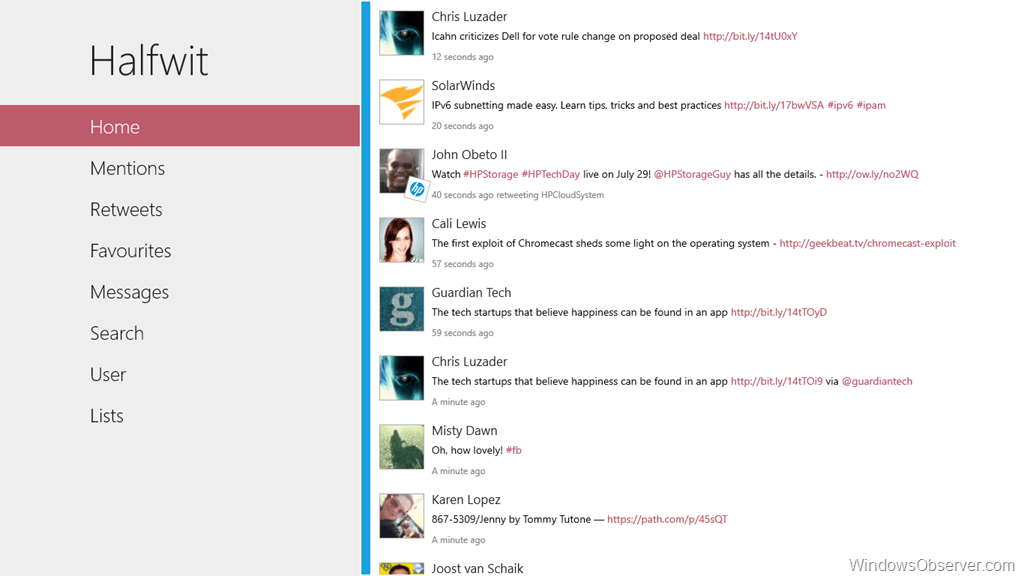Open link http://bit.ly/17bwVSA
Image resolution: width=1024 pixels, height=576 pixels.
[x=774, y=105]
